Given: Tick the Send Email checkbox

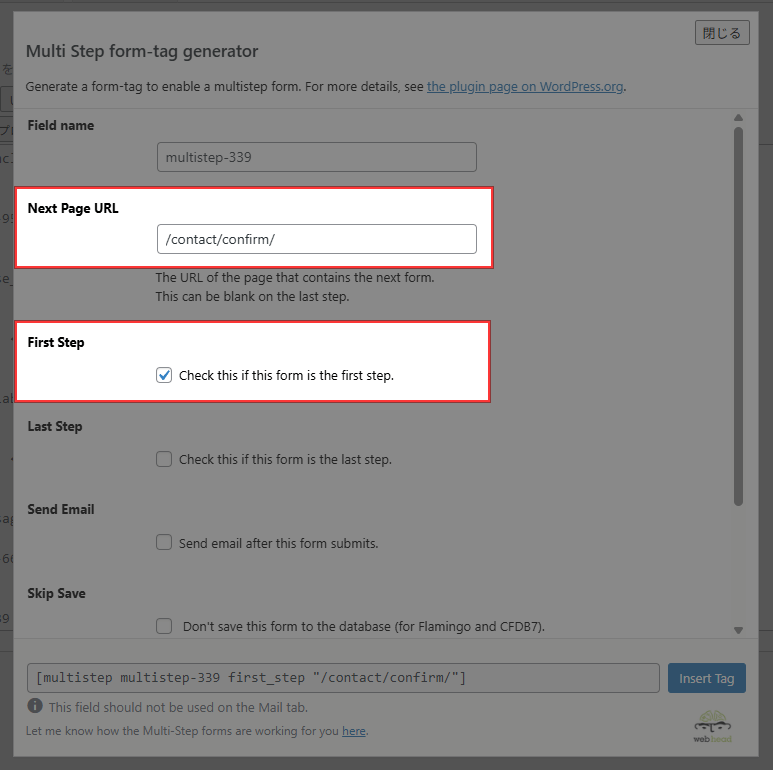Looking at the screenshot, I should [x=164, y=543].
